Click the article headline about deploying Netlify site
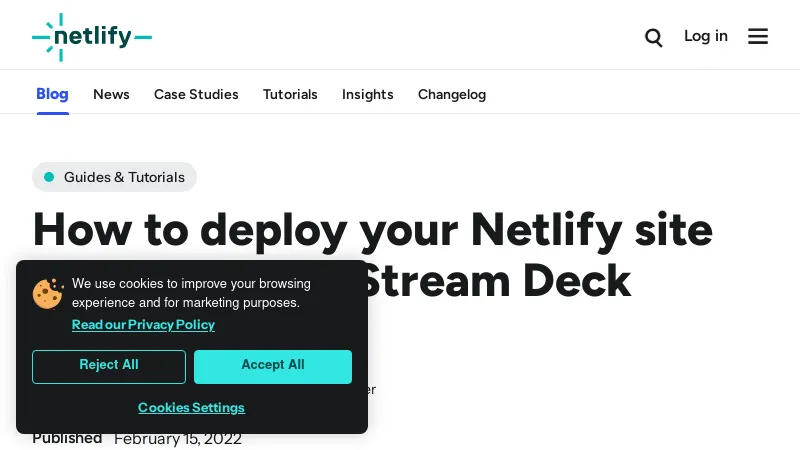This screenshot has width=800, height=450. point(372,230)
